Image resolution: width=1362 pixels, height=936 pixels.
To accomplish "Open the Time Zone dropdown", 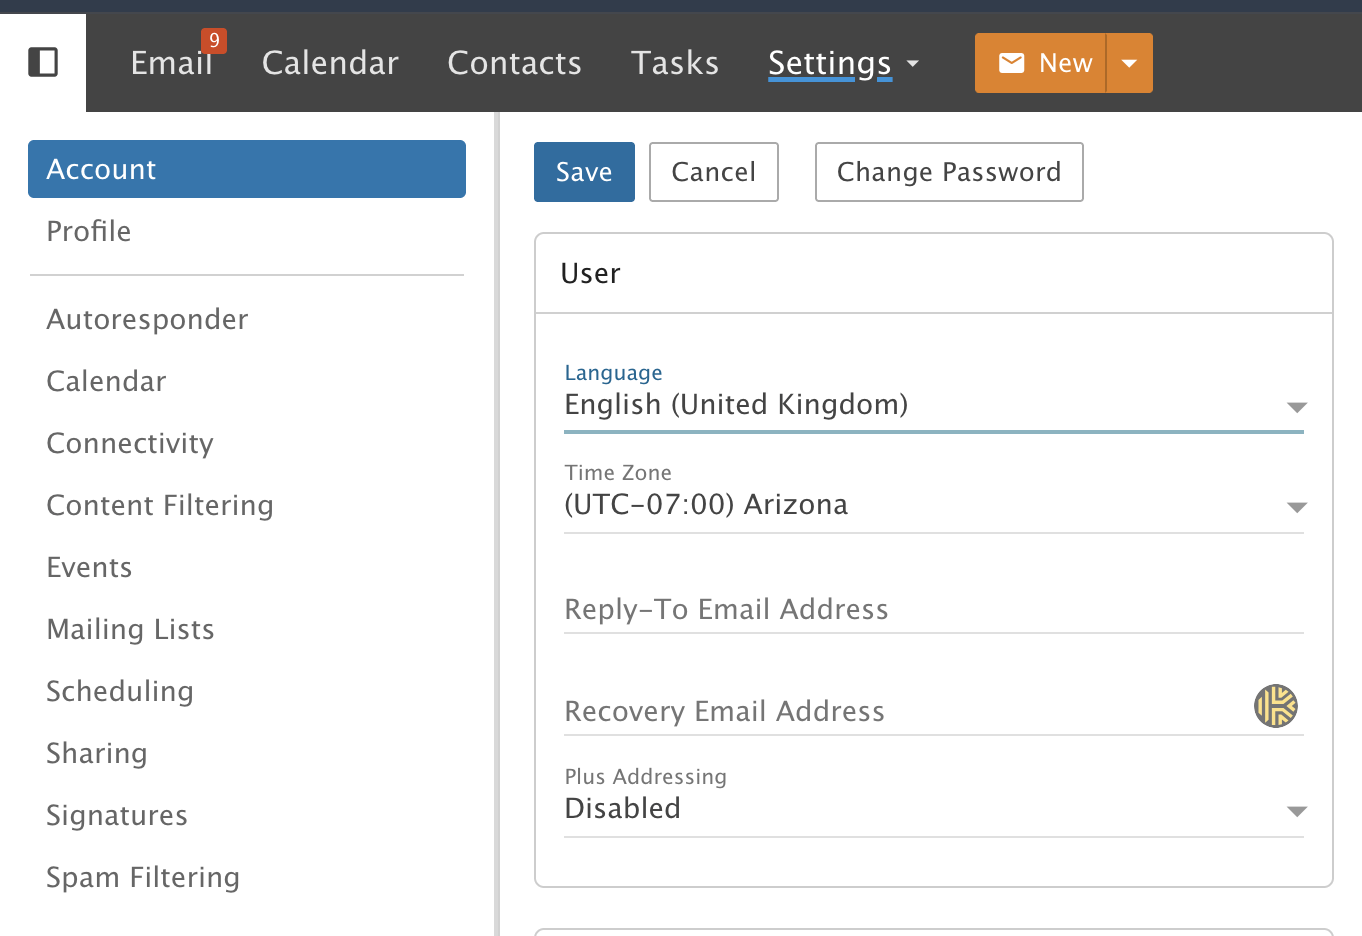I will (1296, 507).
